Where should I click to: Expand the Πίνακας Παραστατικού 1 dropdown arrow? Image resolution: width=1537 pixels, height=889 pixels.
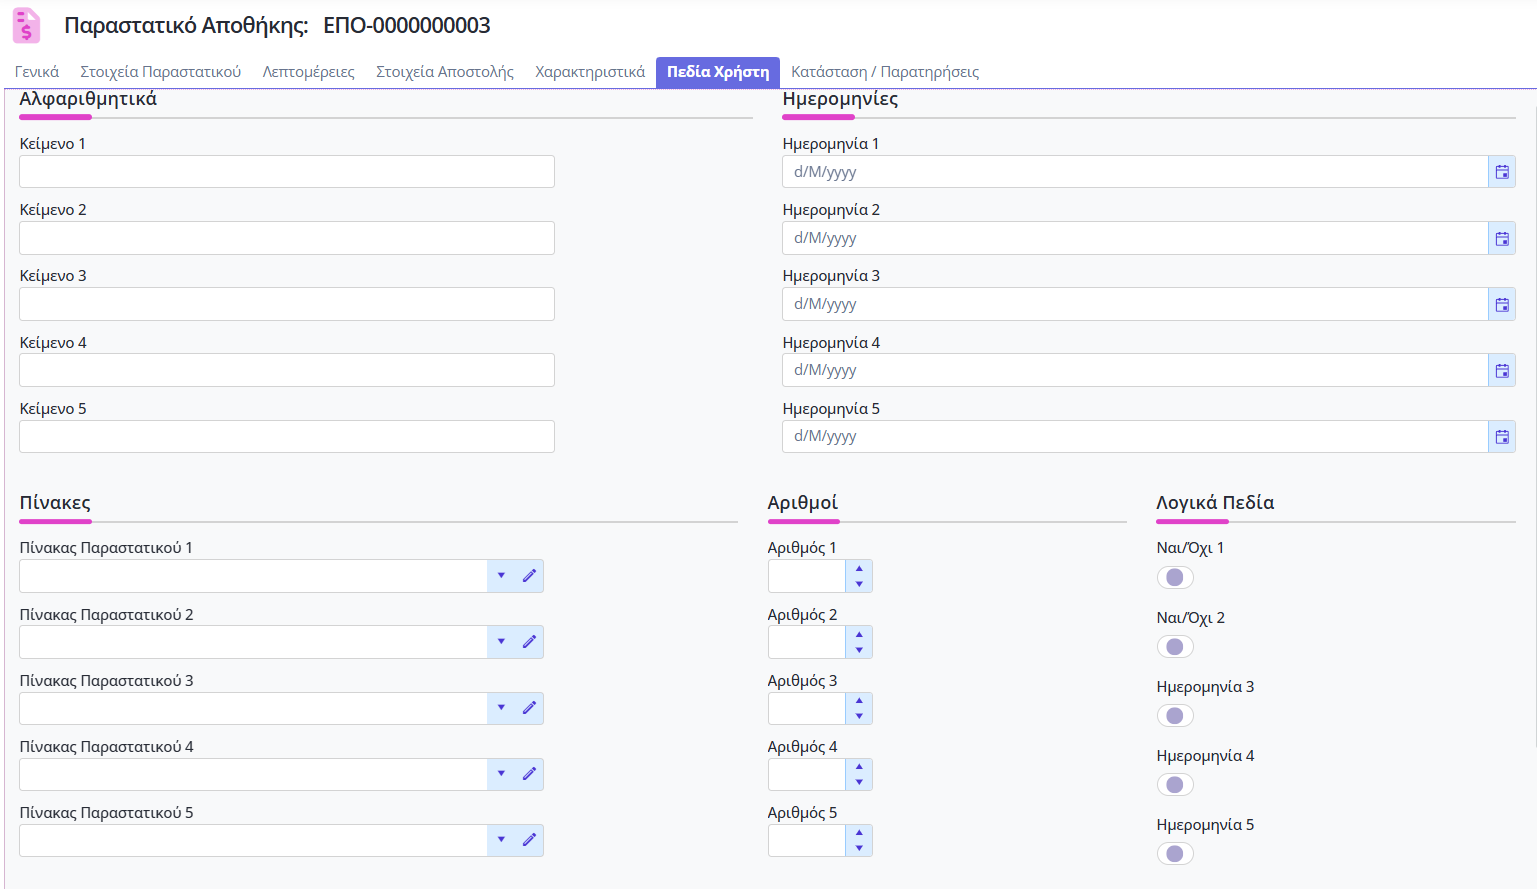(x=501, y=575)
